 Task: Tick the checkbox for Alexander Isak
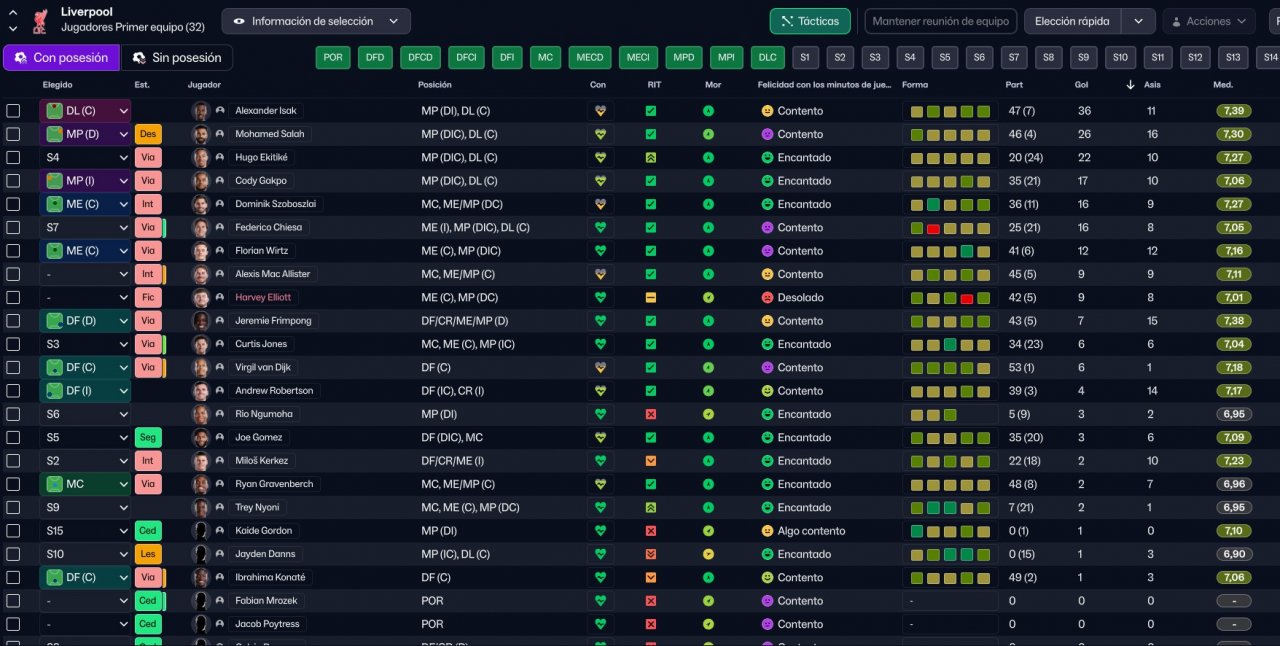tap(13, 111)
